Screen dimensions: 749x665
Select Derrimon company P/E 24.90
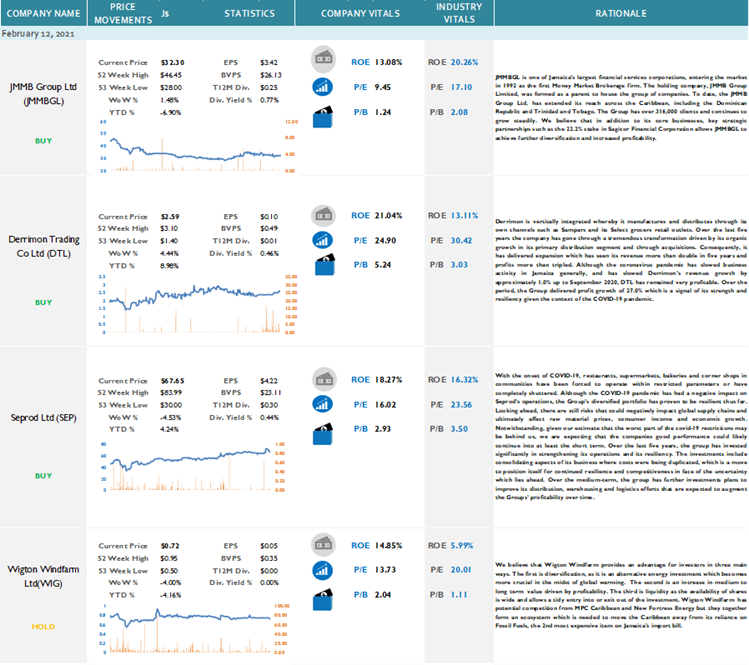pyautogui.click(x=385, y=240)
